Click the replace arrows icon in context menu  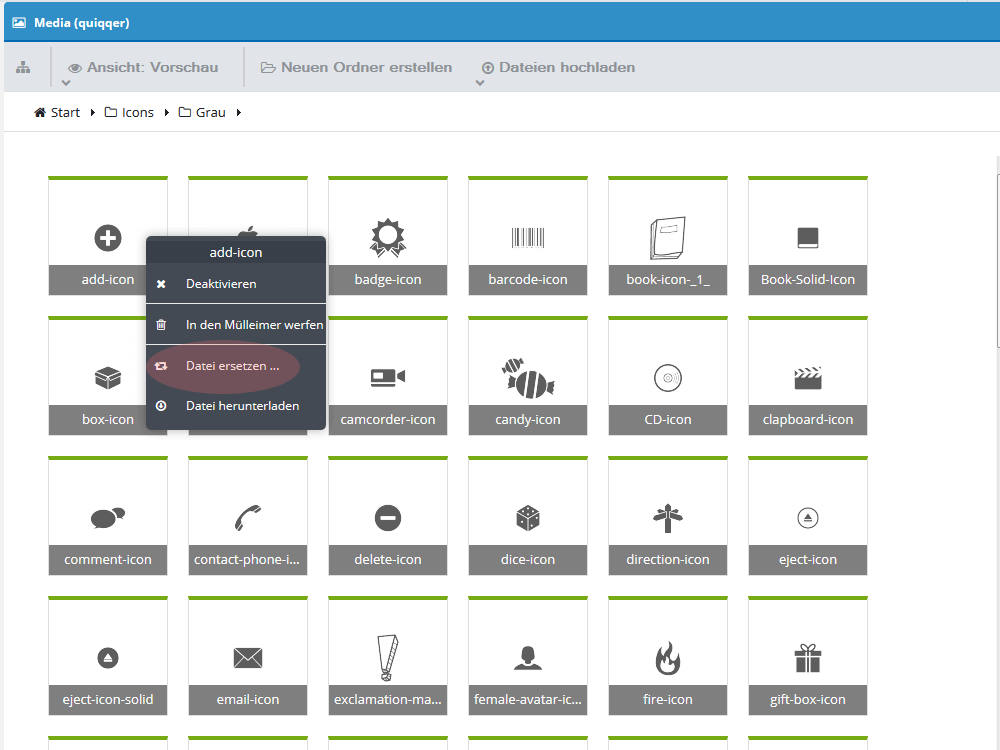coord(161,365)
